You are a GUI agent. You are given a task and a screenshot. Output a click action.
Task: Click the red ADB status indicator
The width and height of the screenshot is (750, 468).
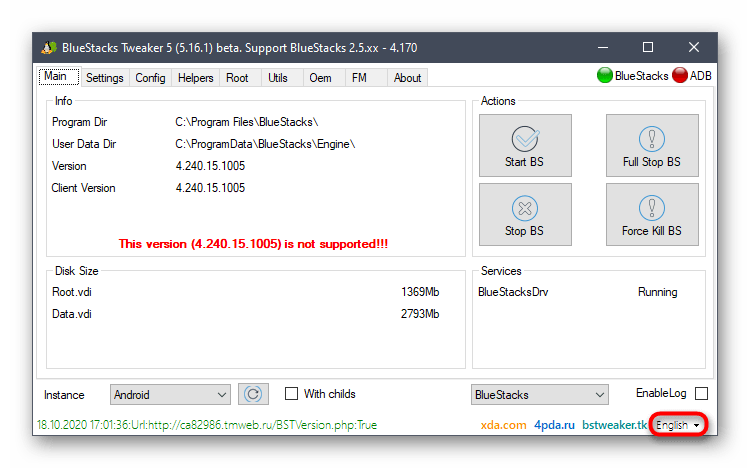[680, 76]
